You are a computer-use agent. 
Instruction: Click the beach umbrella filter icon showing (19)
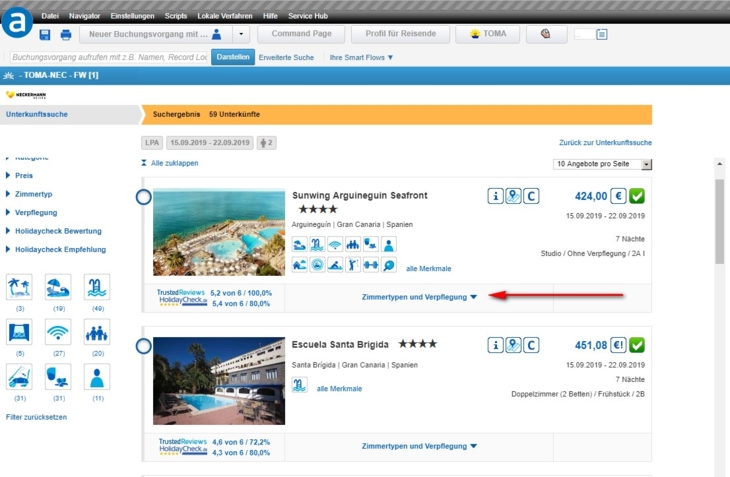coord(58,287)
